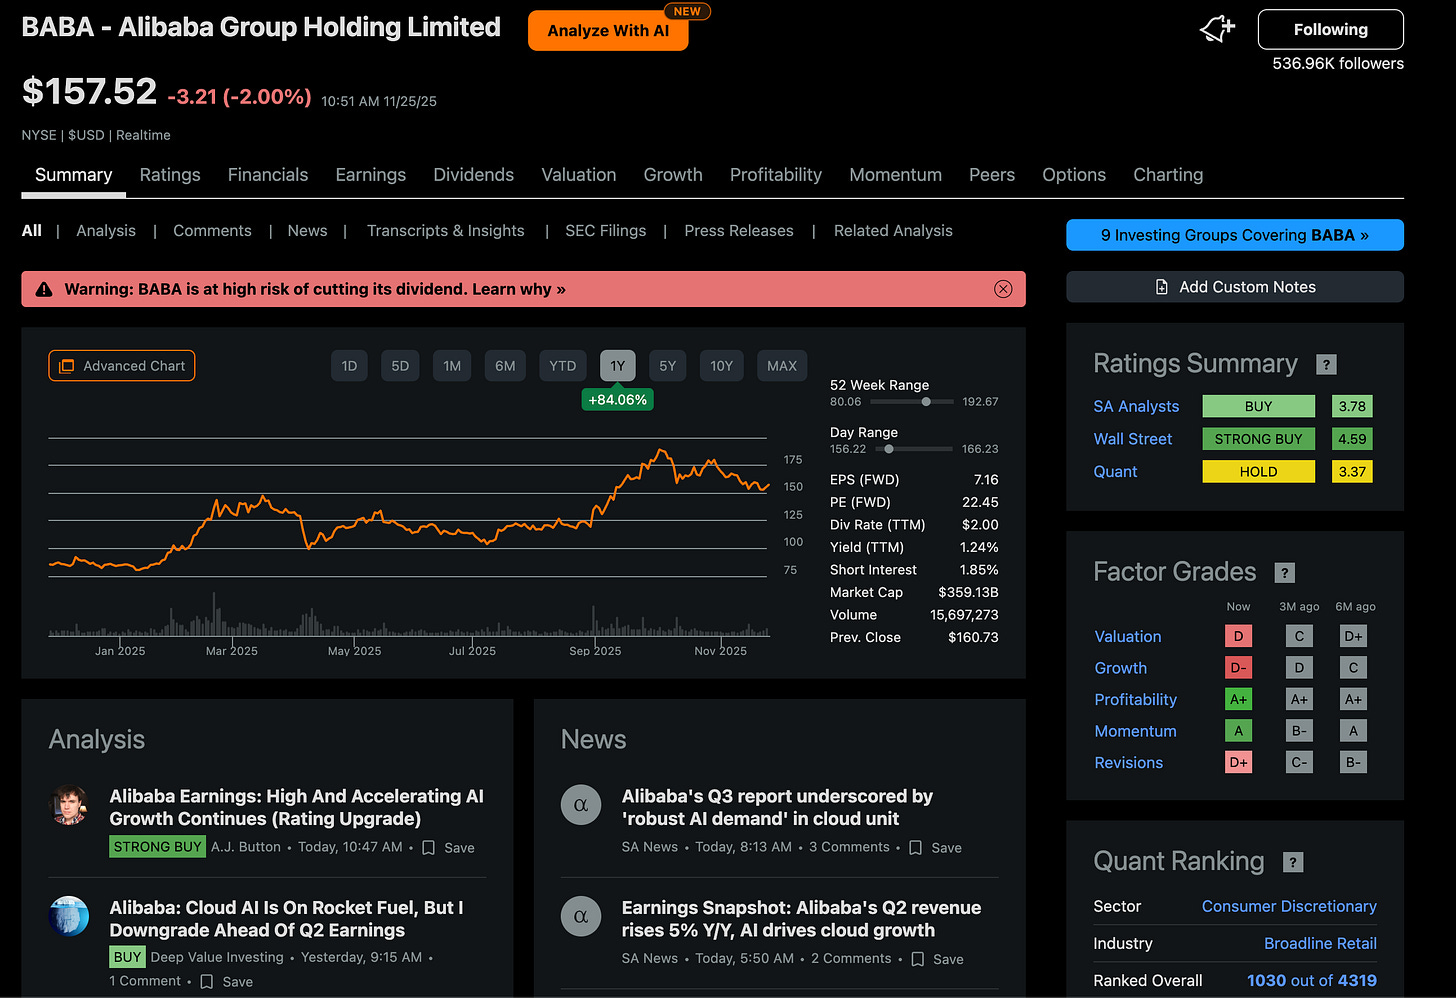1456x998 pixels.
Task: Click the yellow HOLD Quant rating badge
Action: [x=1258, y=472]
